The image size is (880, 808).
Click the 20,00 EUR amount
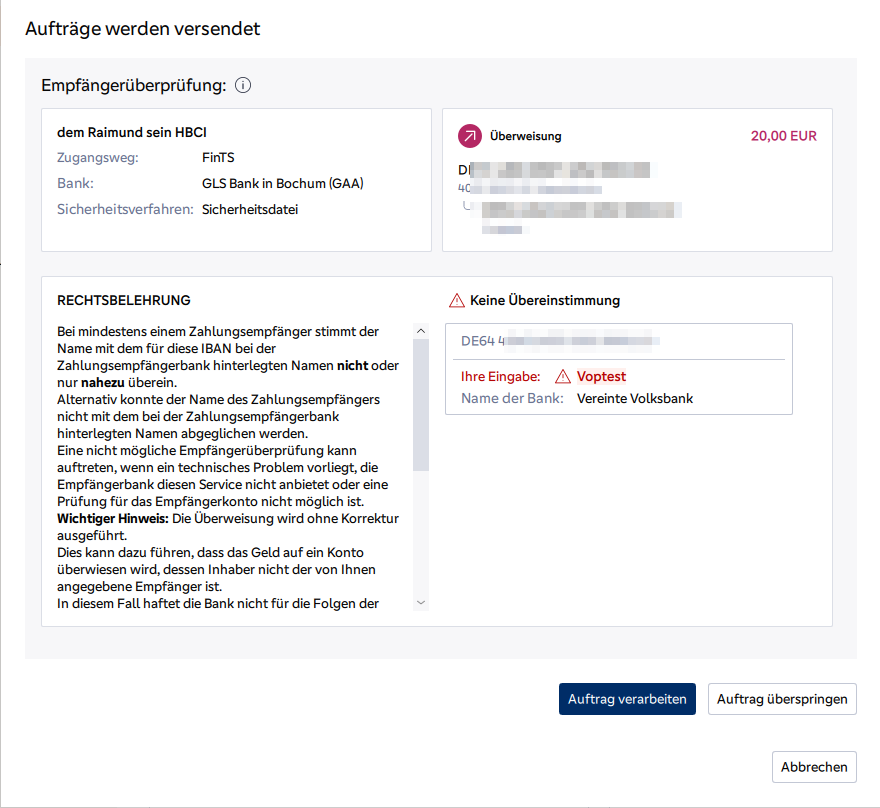click(783, 136)
